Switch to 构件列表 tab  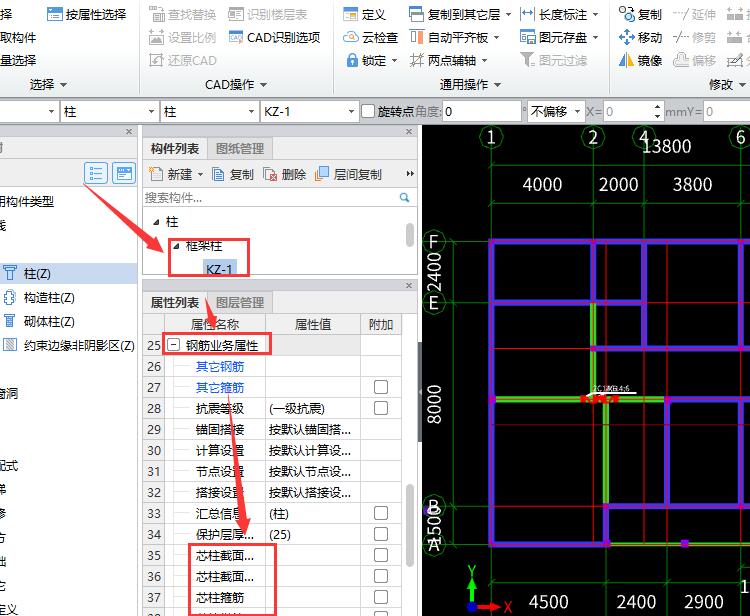(x=175, y=149)
